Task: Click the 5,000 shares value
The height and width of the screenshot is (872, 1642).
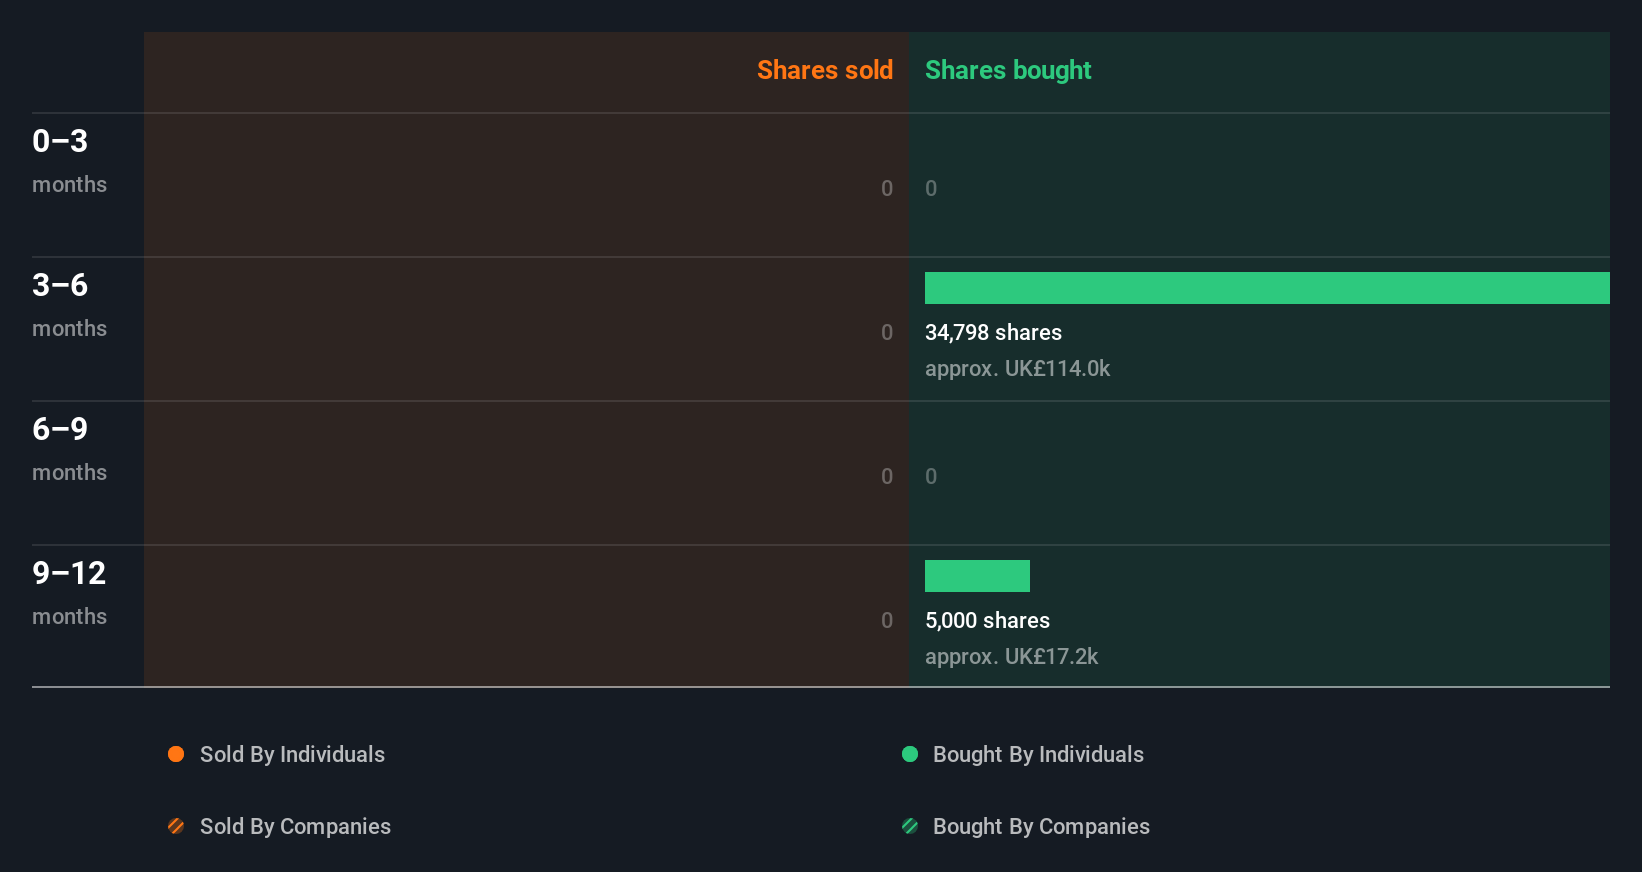Action: [987, 620]
